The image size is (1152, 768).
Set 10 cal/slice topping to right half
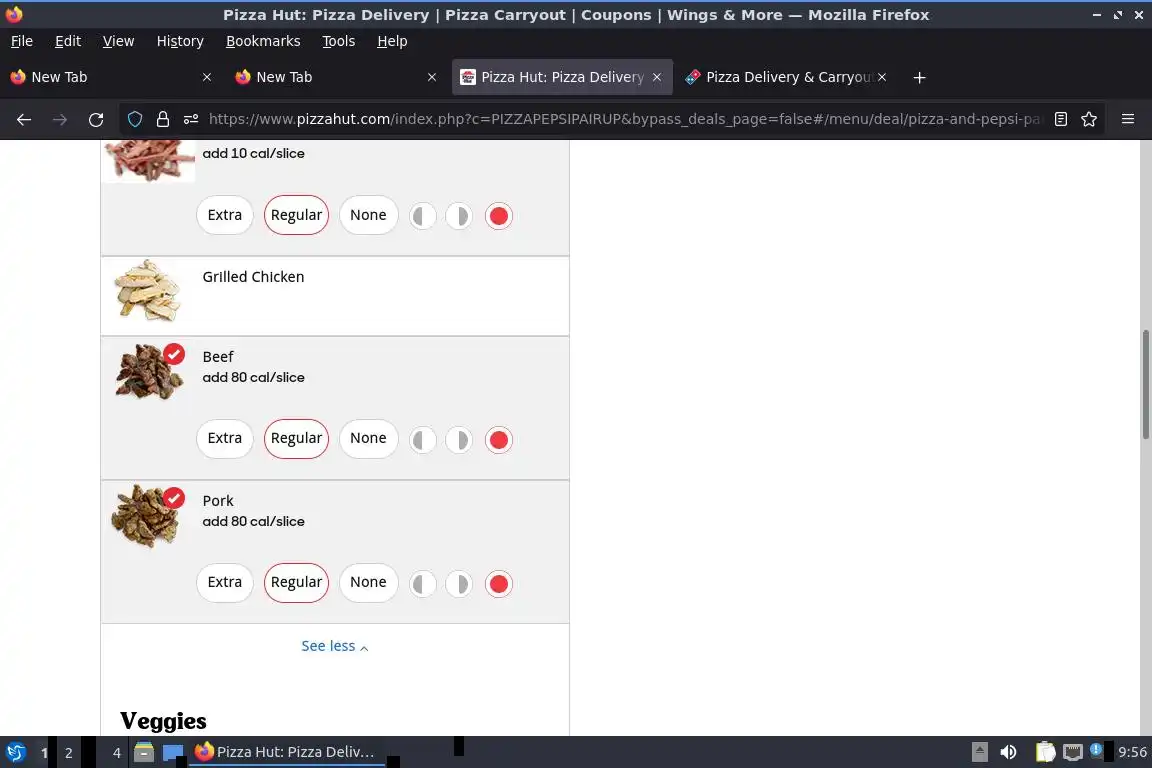pyautogui.click(x=459, y=217)
